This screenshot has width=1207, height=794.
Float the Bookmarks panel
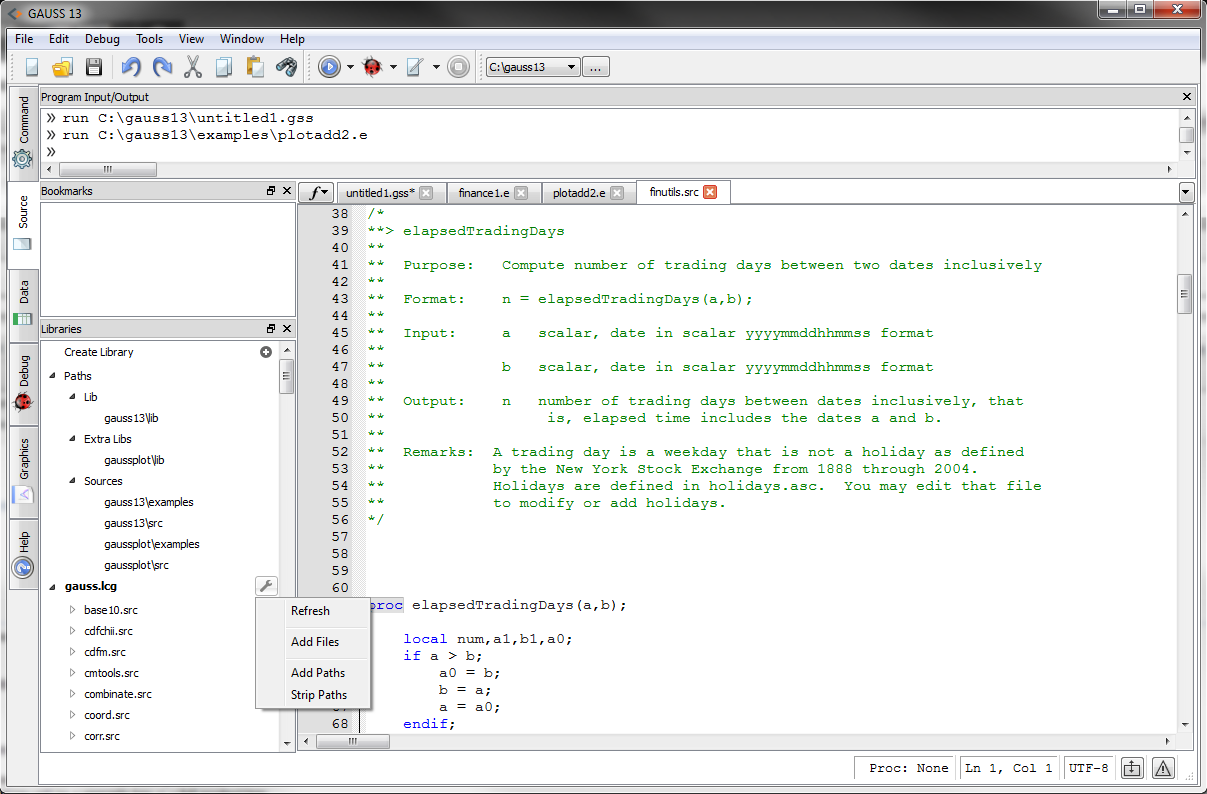point(270,190)
